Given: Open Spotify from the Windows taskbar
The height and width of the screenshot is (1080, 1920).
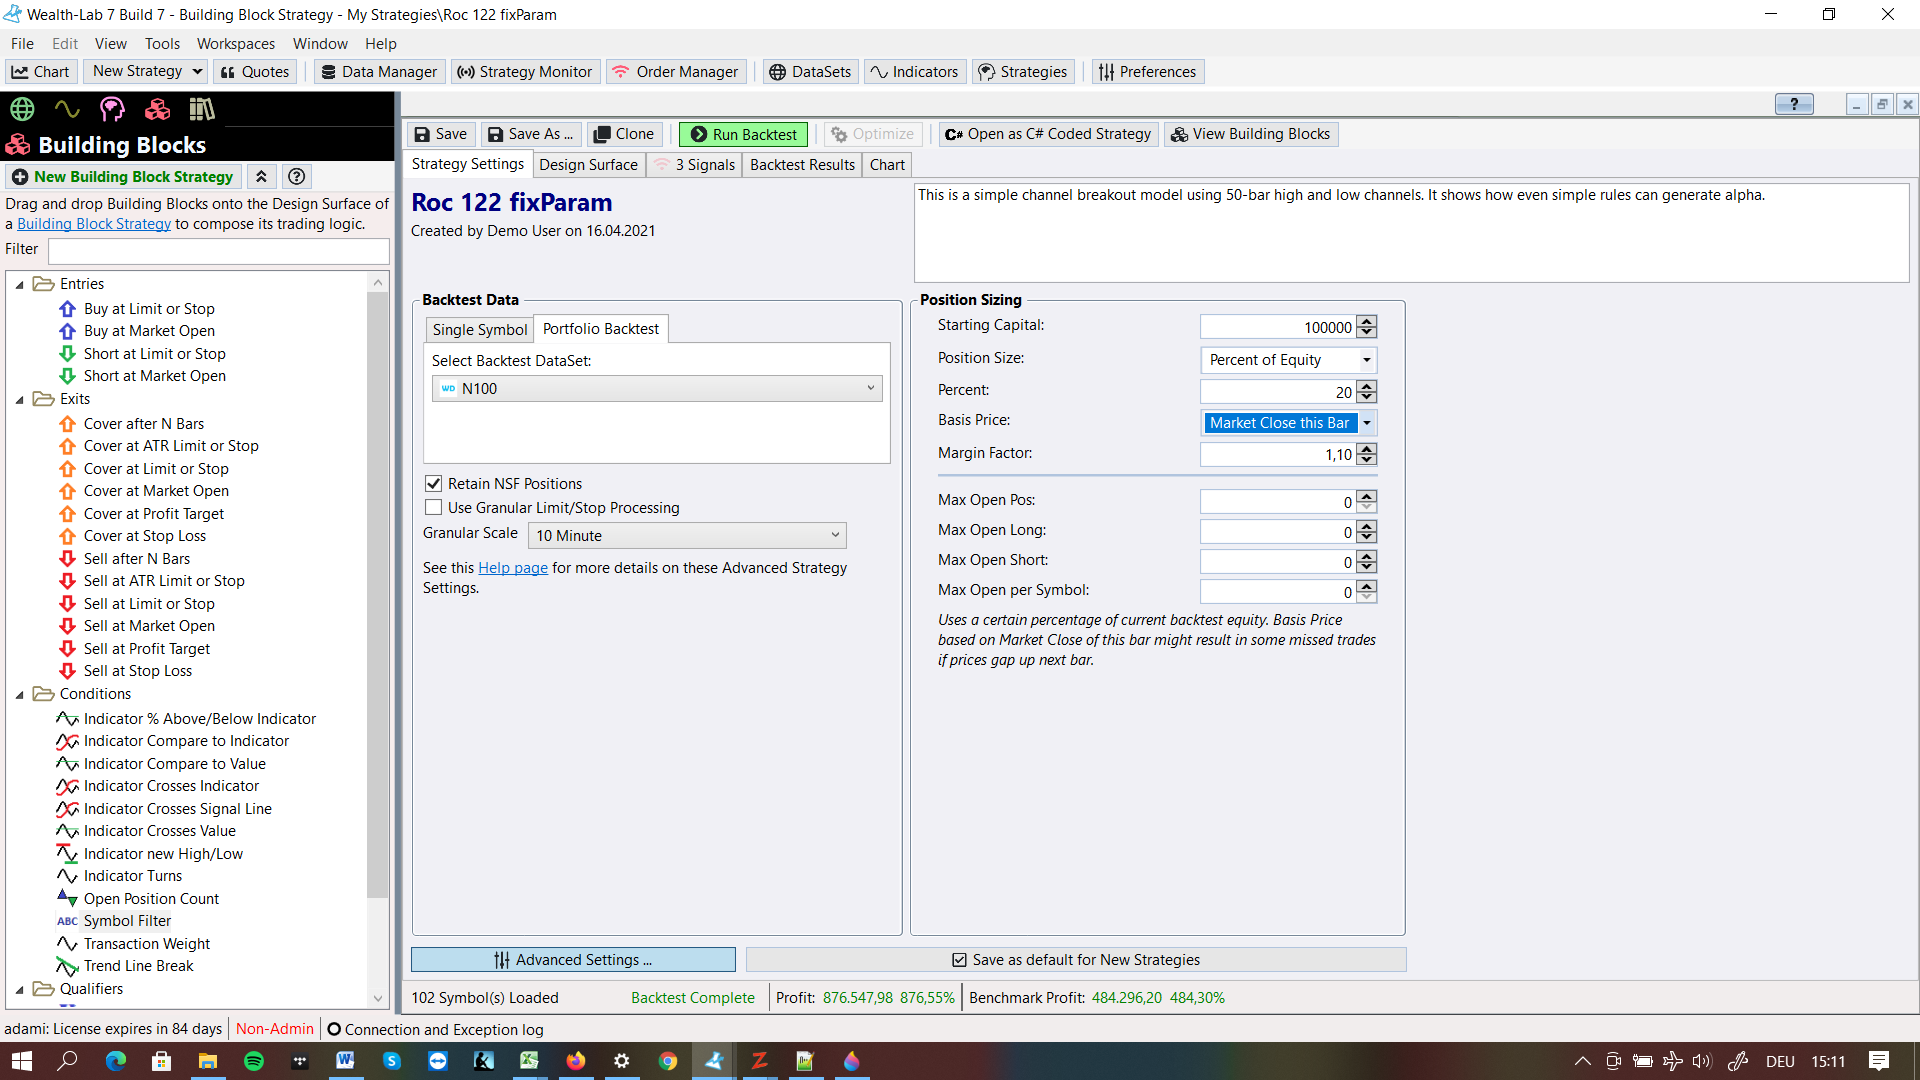Looking at the screenshot, I should point(254,1061).
